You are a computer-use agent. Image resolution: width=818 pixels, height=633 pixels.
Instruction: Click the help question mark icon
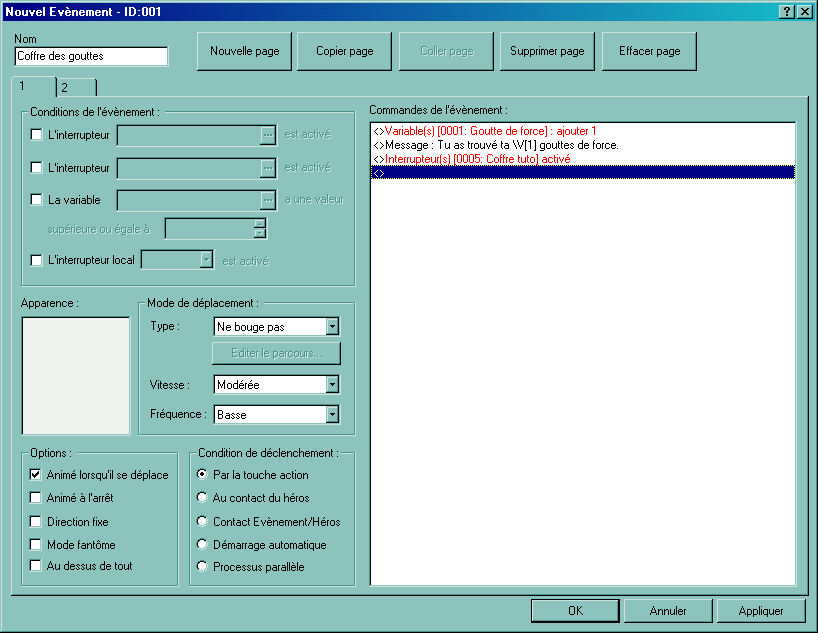click(x=787, y=11)
